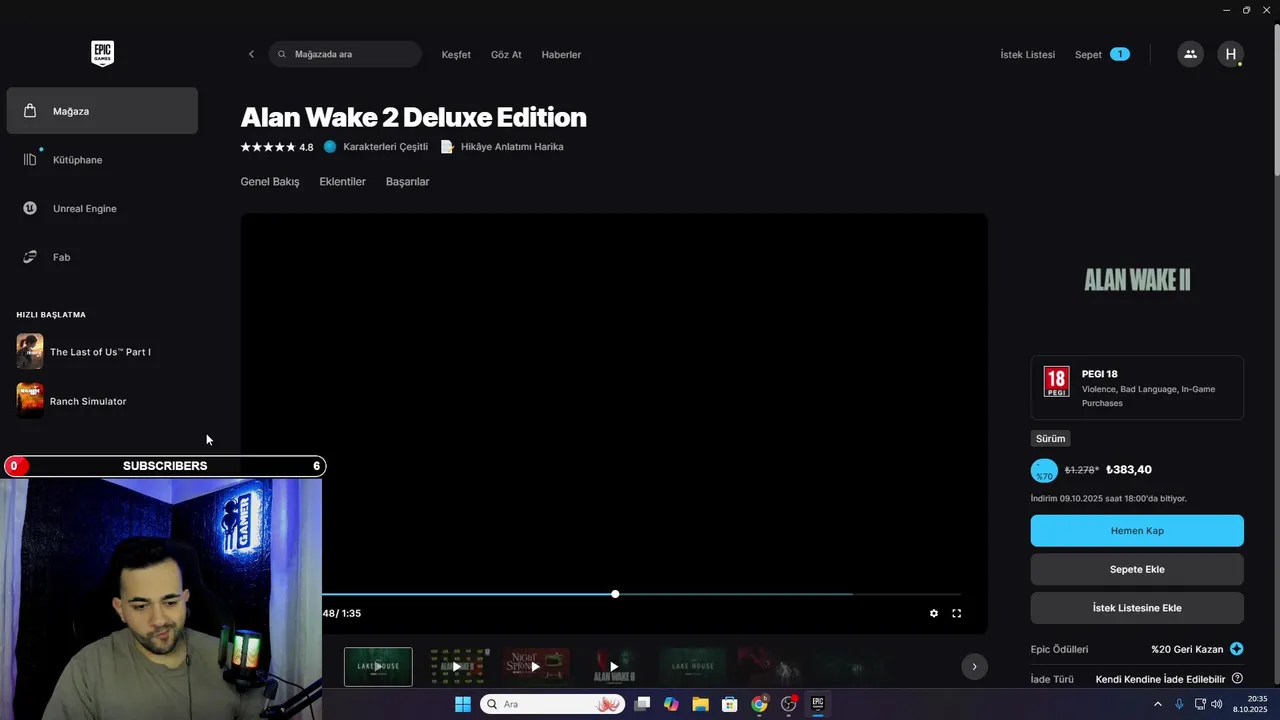This screenshot has height=720, width=1280.
Task: Go back with the arrow icon
Action: coord(251,54)
